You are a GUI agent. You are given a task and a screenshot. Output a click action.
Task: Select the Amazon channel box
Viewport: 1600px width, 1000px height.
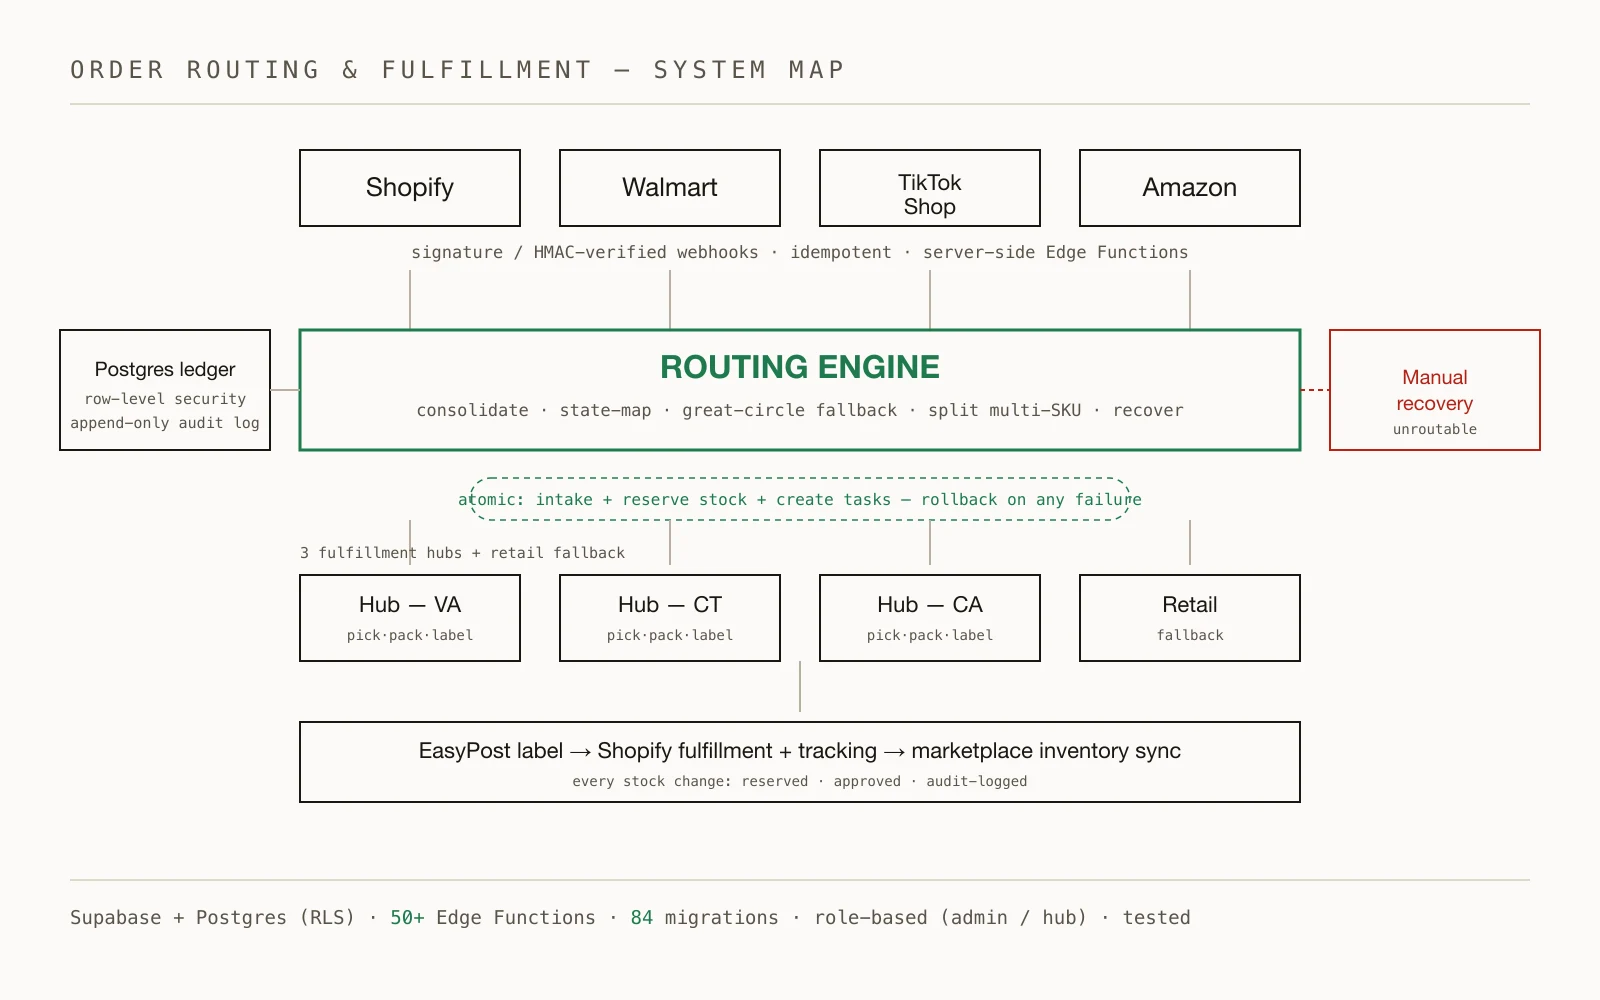(x=1190, y=188)
